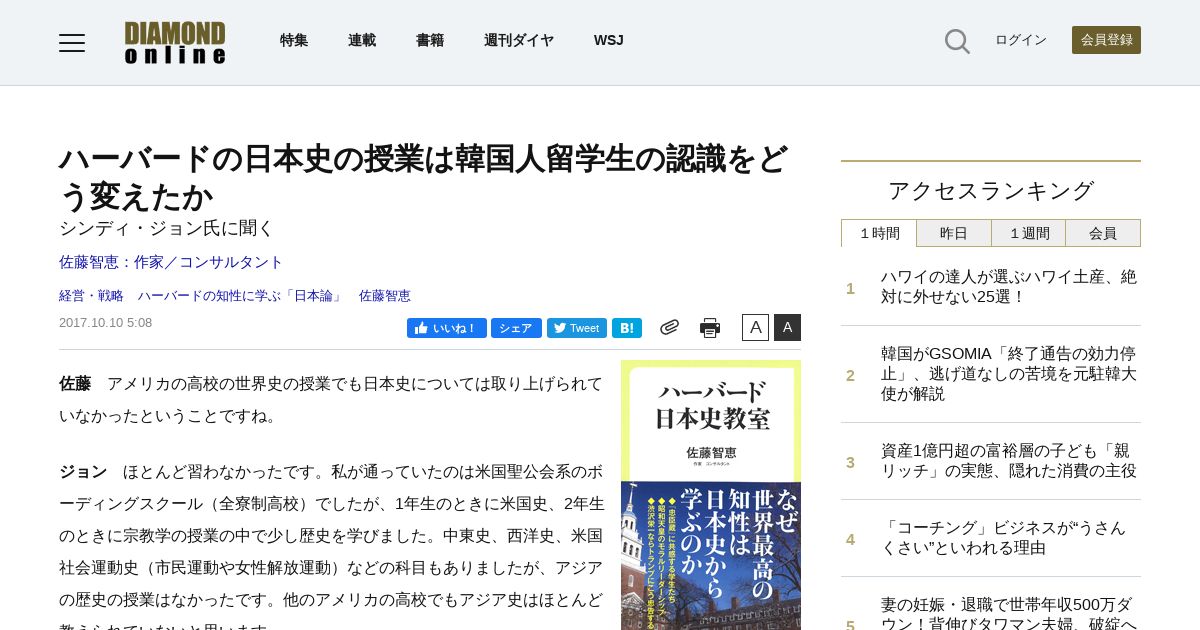Click the bold speaker name 佐藤 in article
This screenshot has width=1200, height=630.
[x=75, y=384]
